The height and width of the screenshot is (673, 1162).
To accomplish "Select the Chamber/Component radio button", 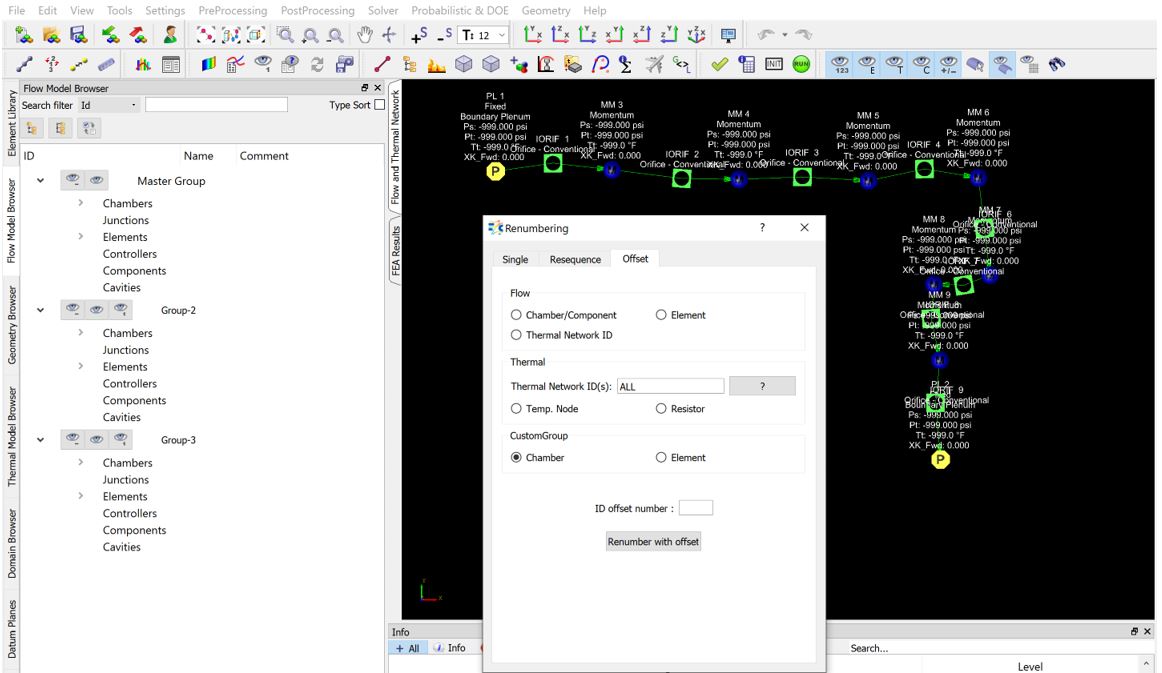I will (x=517, y=315).
